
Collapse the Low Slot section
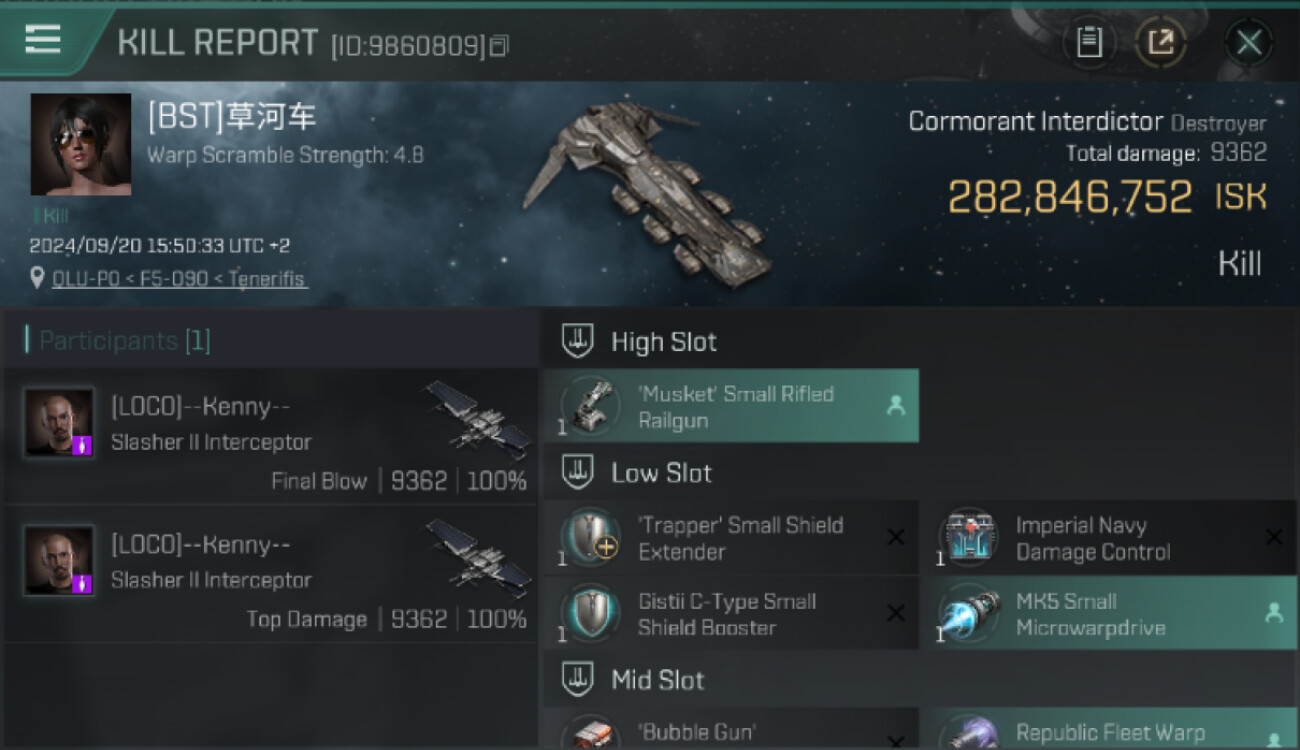click(x=577, y=473)
